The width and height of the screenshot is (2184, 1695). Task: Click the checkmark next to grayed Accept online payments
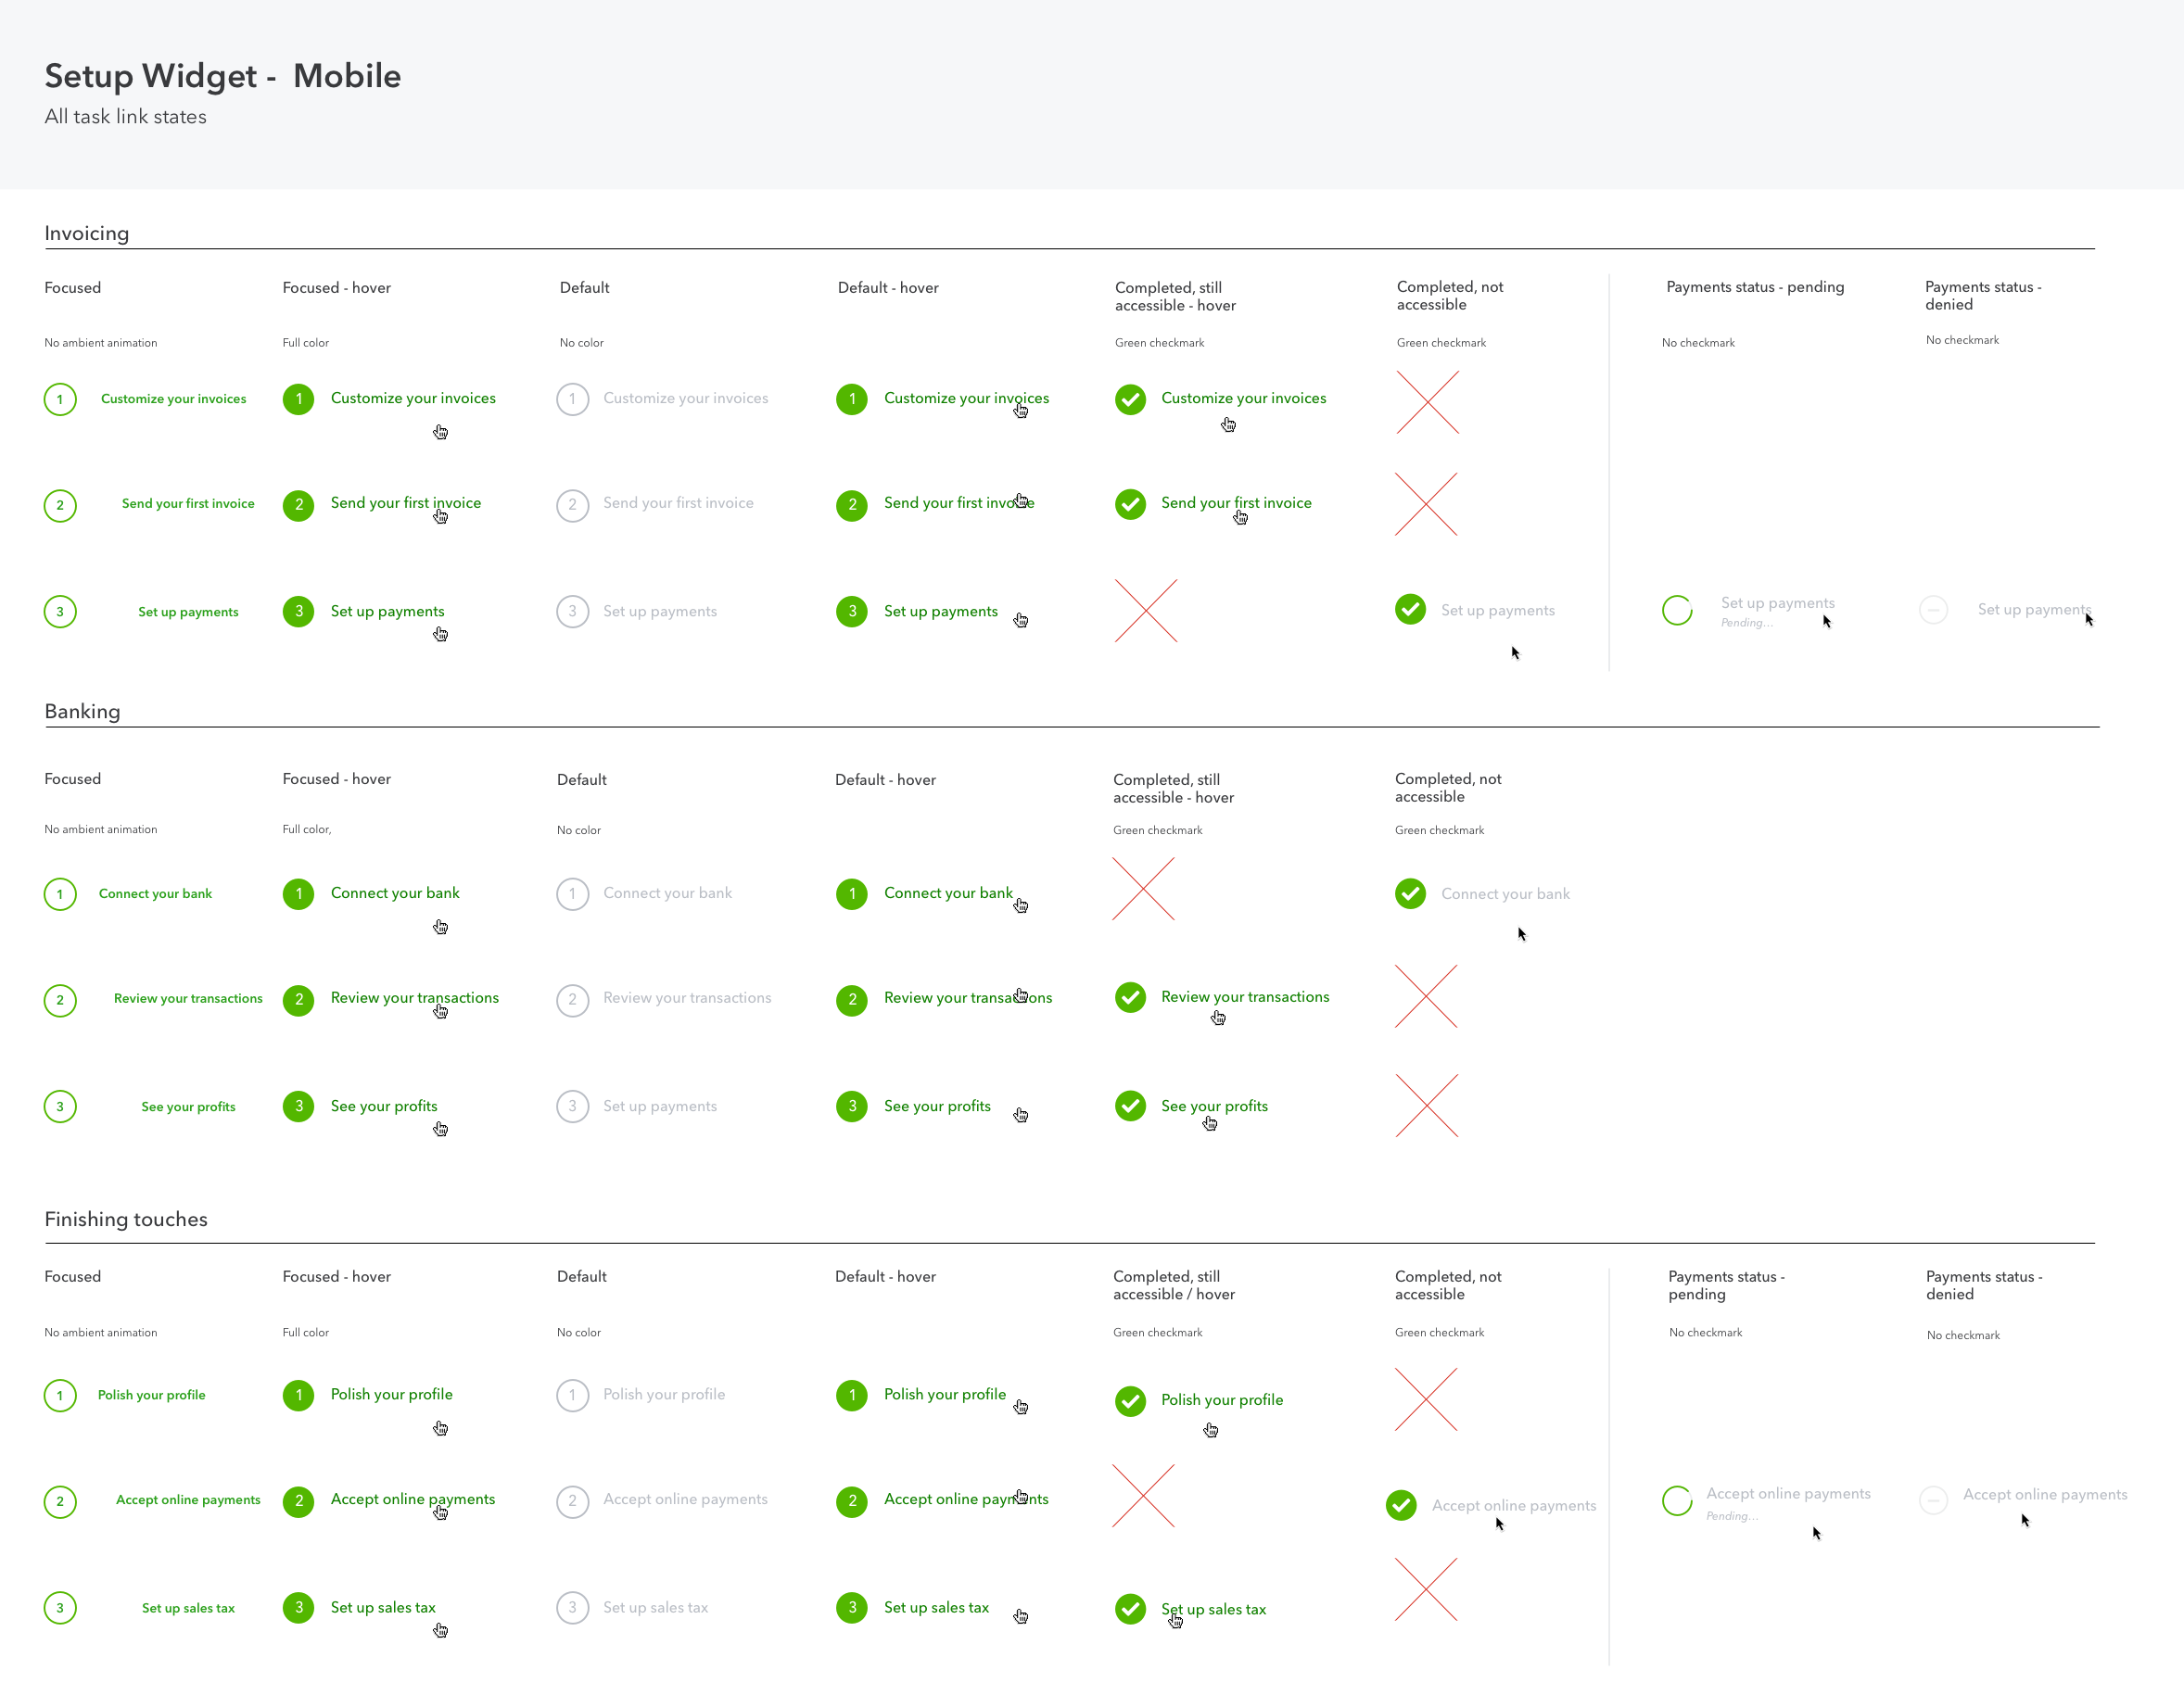(1401, 1505)
